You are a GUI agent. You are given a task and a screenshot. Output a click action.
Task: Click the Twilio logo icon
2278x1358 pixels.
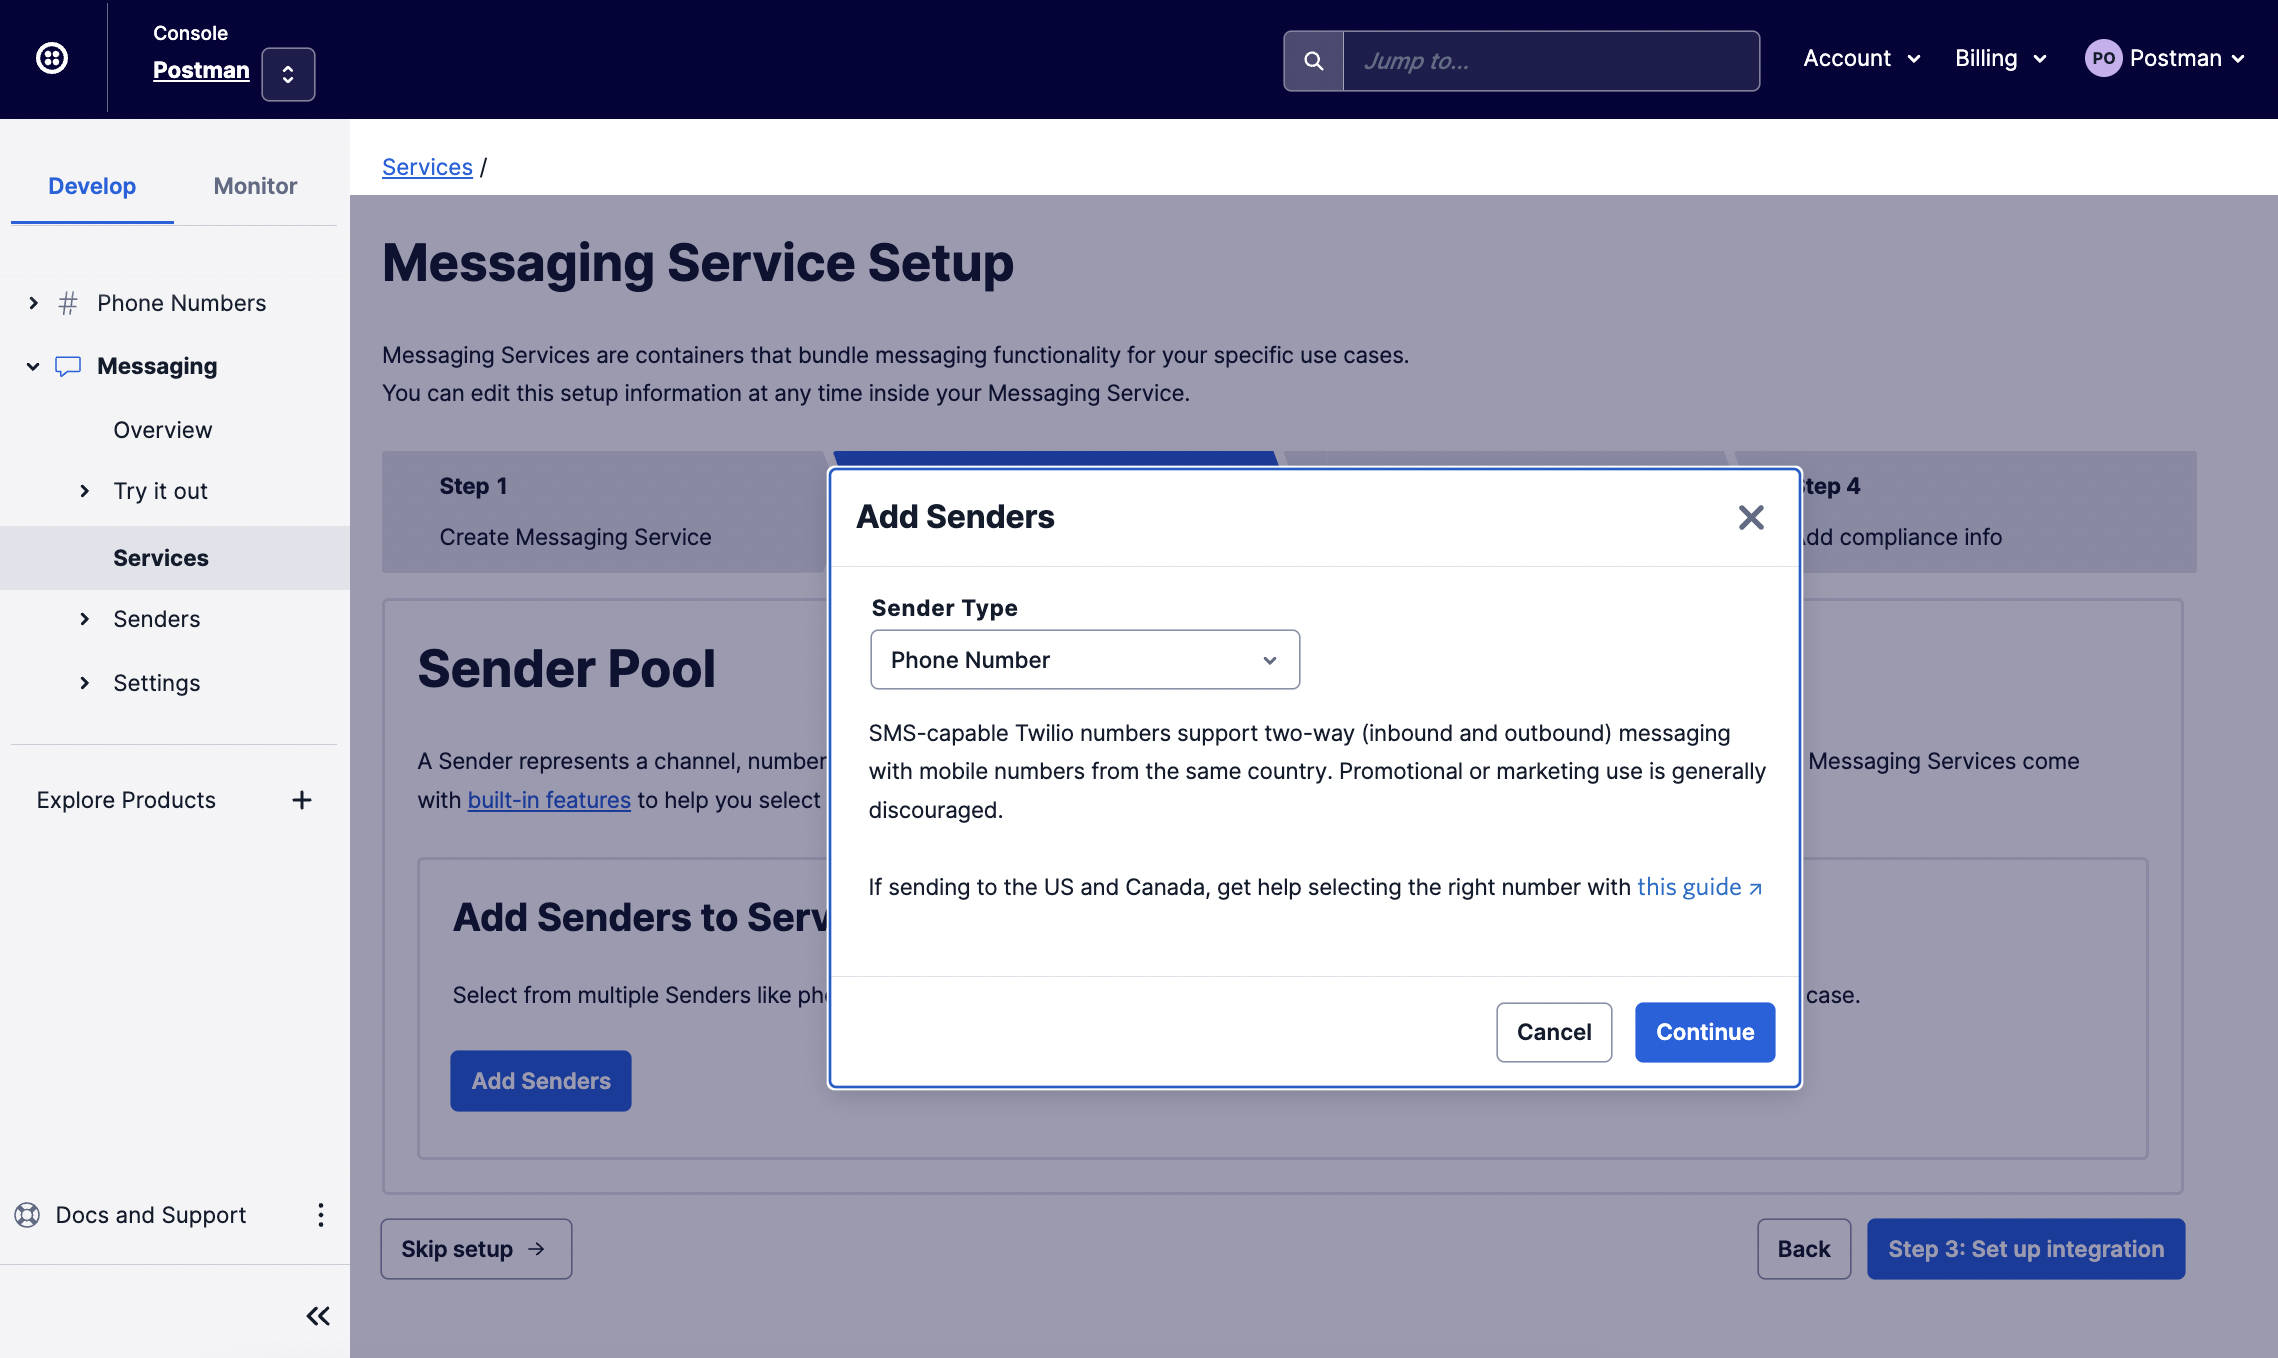click(52, 58)
